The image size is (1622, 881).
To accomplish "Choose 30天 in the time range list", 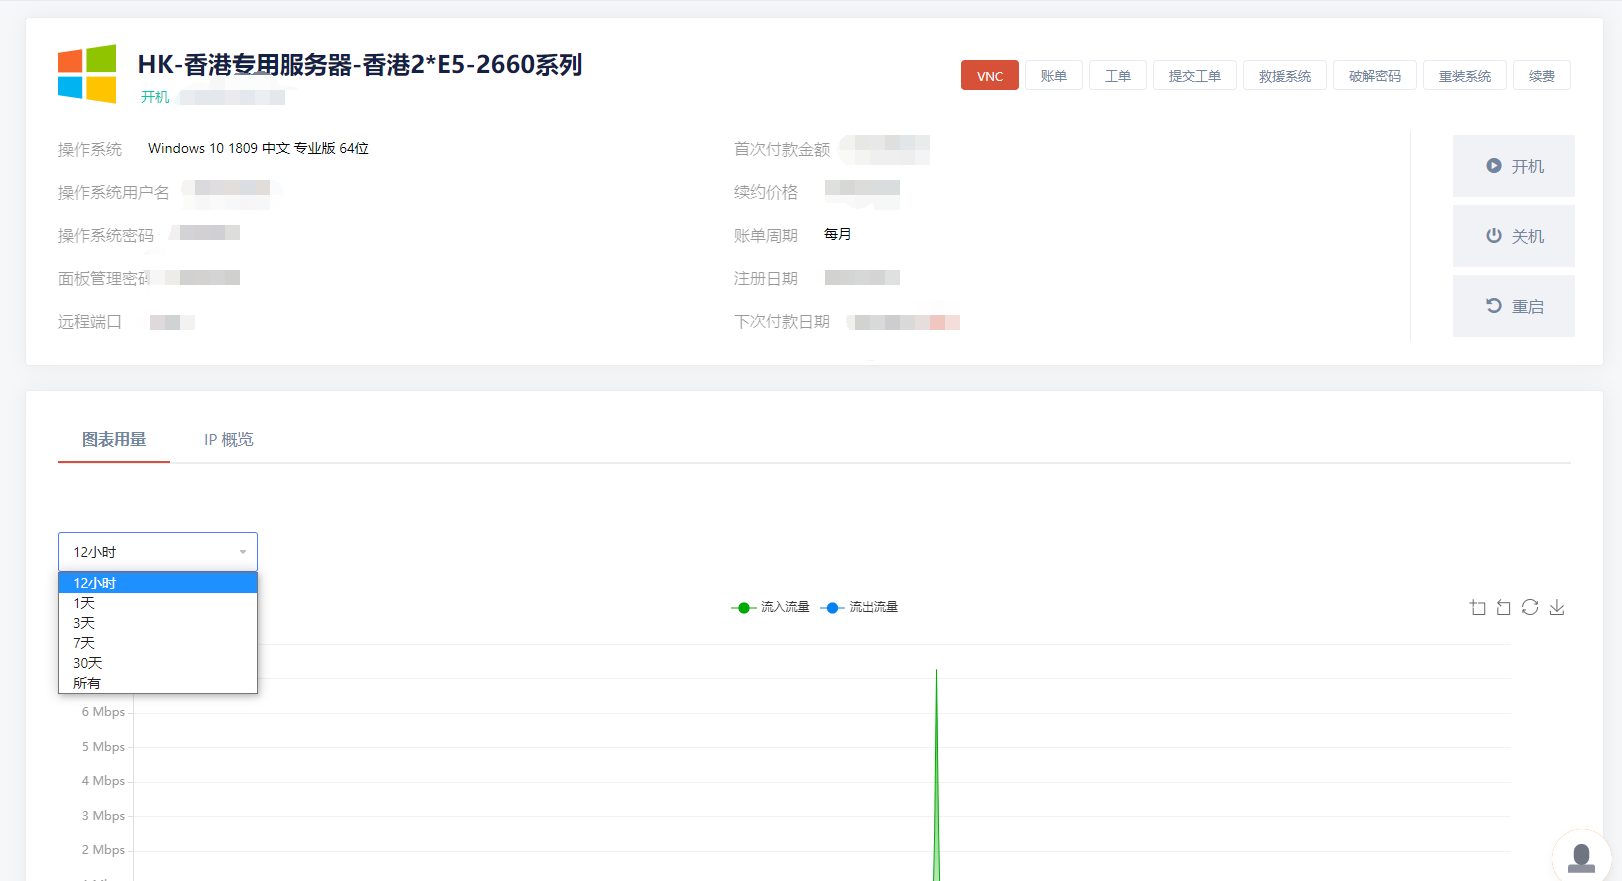I will coord(88,663).
